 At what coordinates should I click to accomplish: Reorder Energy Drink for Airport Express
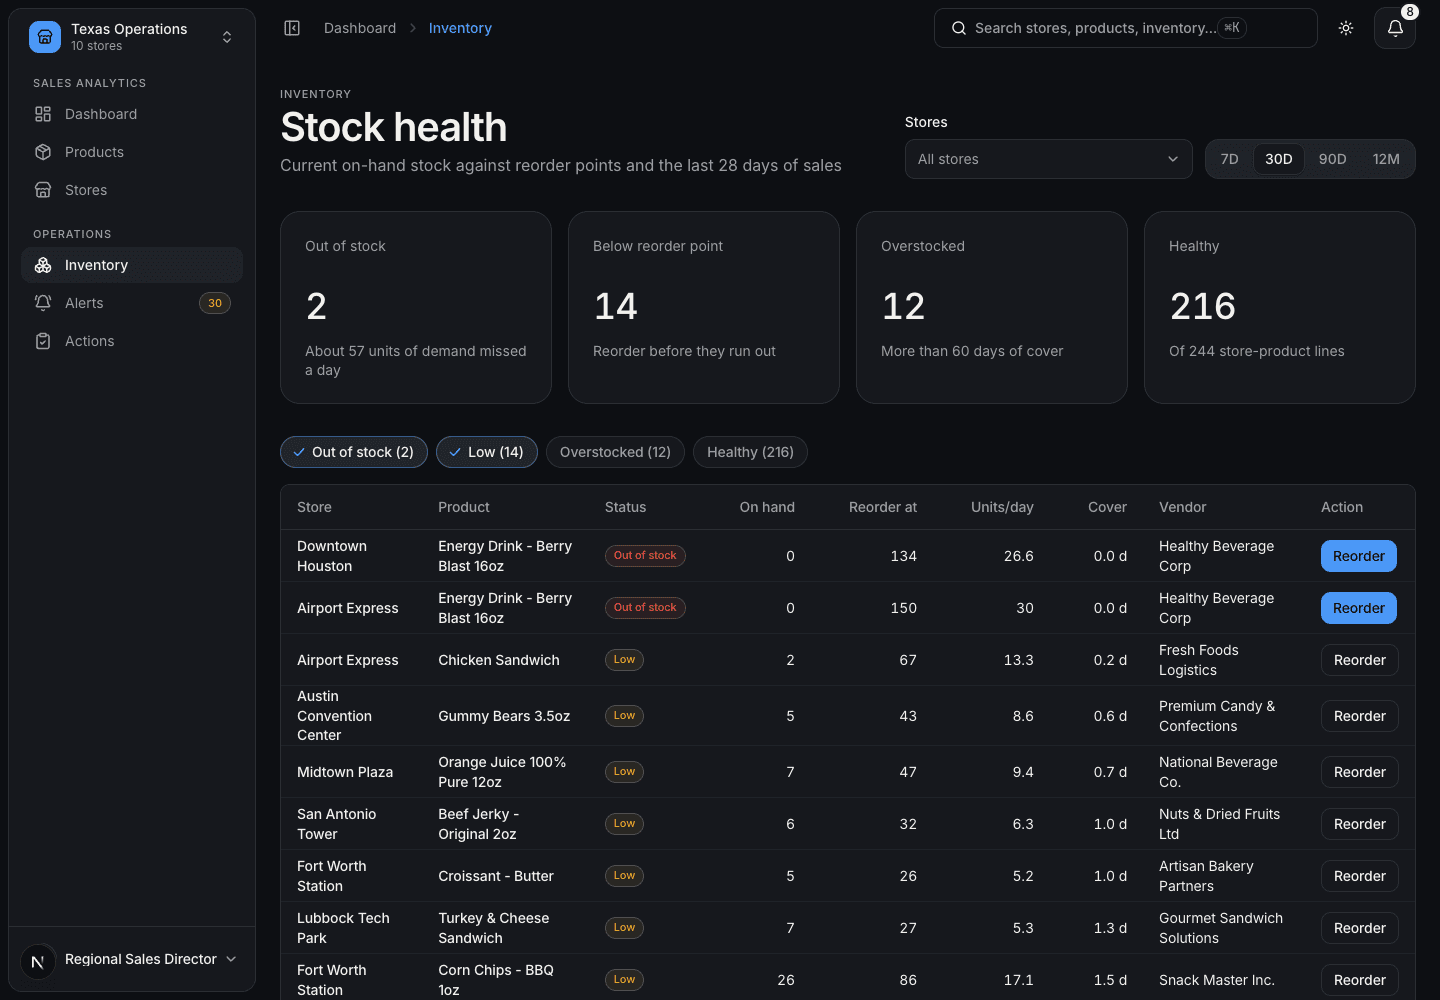(1359, 608)
